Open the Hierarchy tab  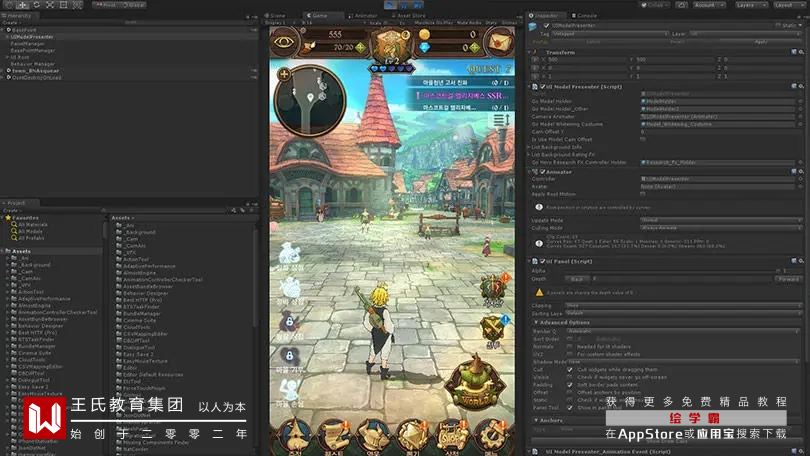[17, 15]
